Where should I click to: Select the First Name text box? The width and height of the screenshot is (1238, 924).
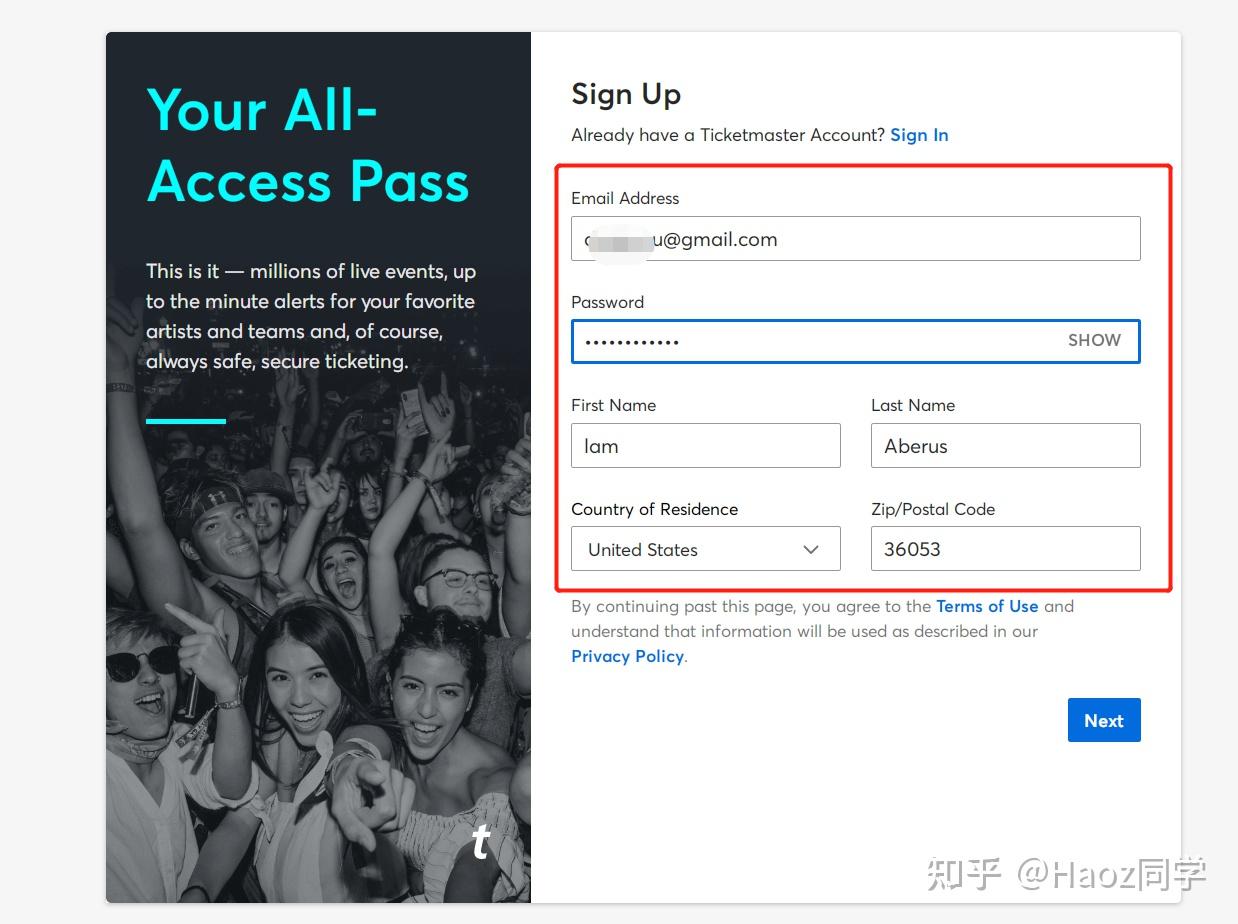[705, 446]
